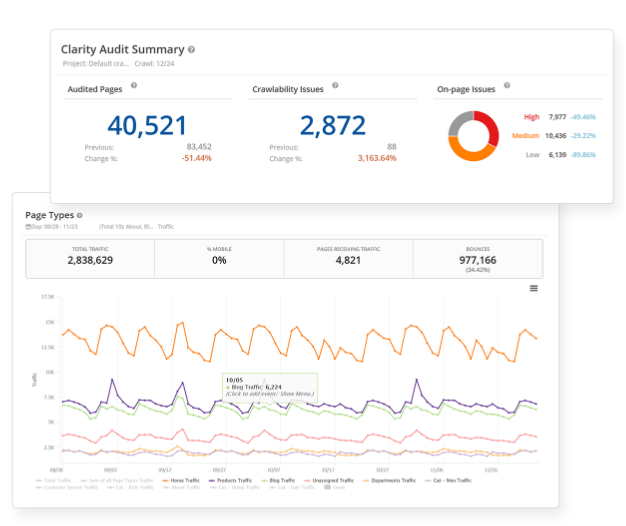Toggle Cat - Kids Traffic legend entry
The image size is (626, 526).
tap(131, 487)
